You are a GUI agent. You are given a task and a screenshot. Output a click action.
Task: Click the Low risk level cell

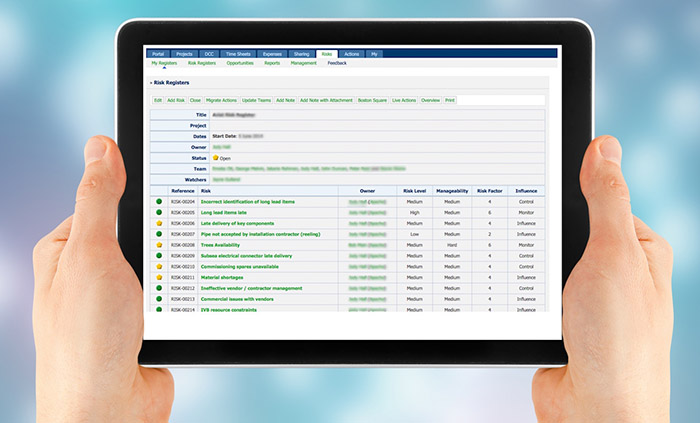[415, 234]
